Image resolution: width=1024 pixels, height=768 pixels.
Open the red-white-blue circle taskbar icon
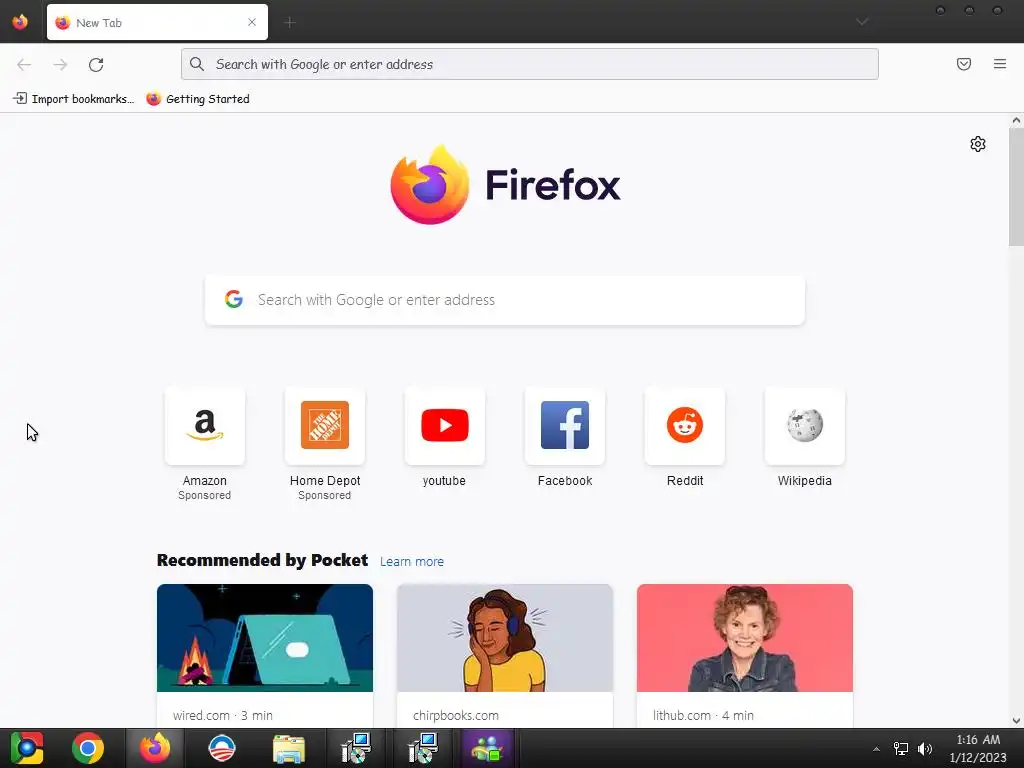tap(221, 748)
